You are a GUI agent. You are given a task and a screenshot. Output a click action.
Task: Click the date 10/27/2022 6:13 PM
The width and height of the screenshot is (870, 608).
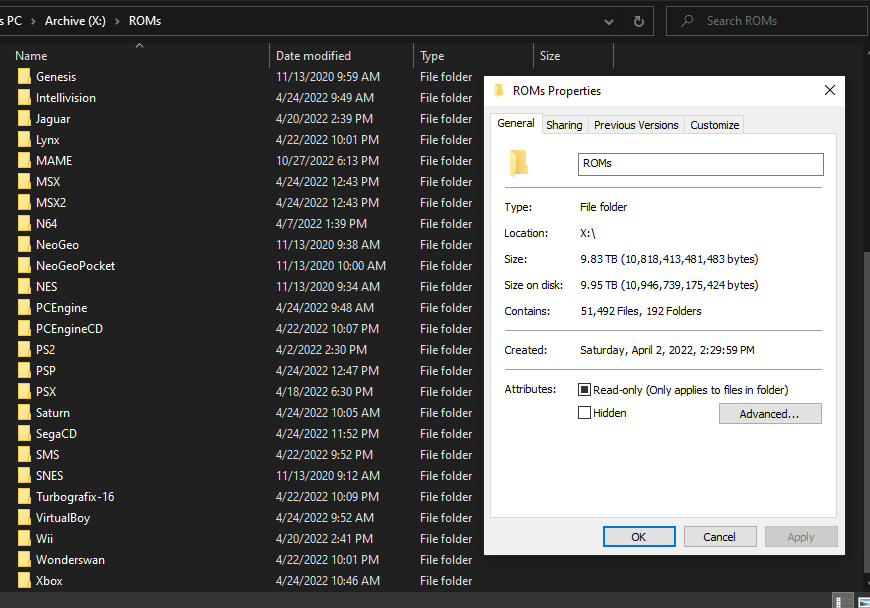click(x=327, y=161)
